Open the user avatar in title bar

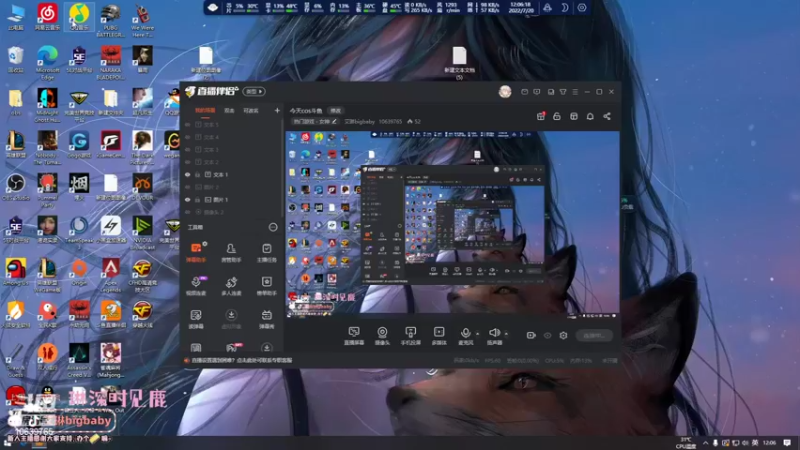click(505, 91)
